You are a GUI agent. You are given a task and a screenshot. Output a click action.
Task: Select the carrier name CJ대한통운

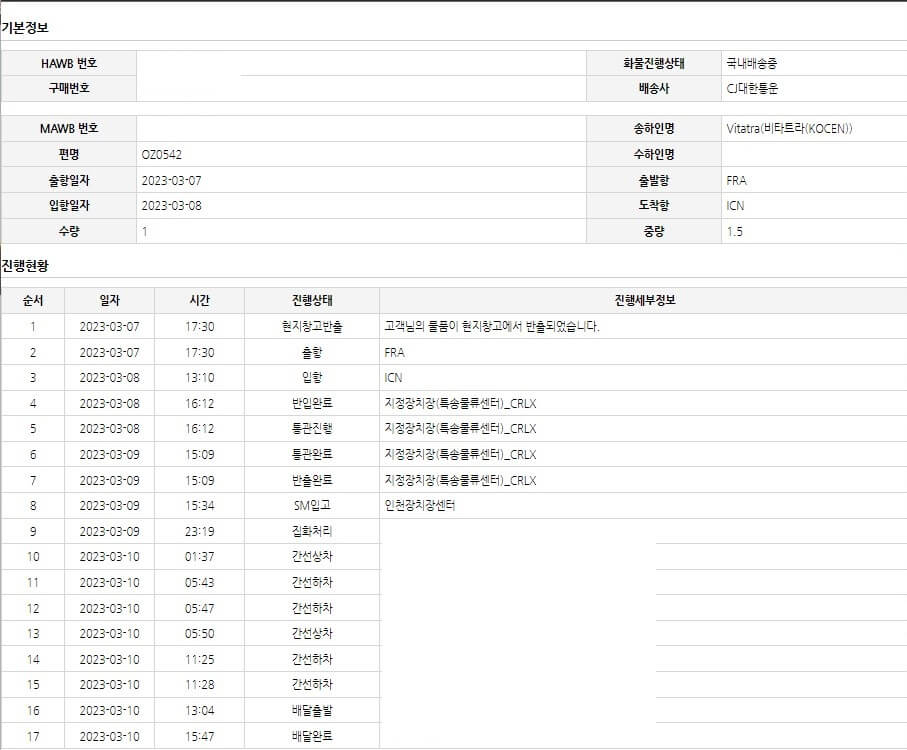tap(752, 88)
